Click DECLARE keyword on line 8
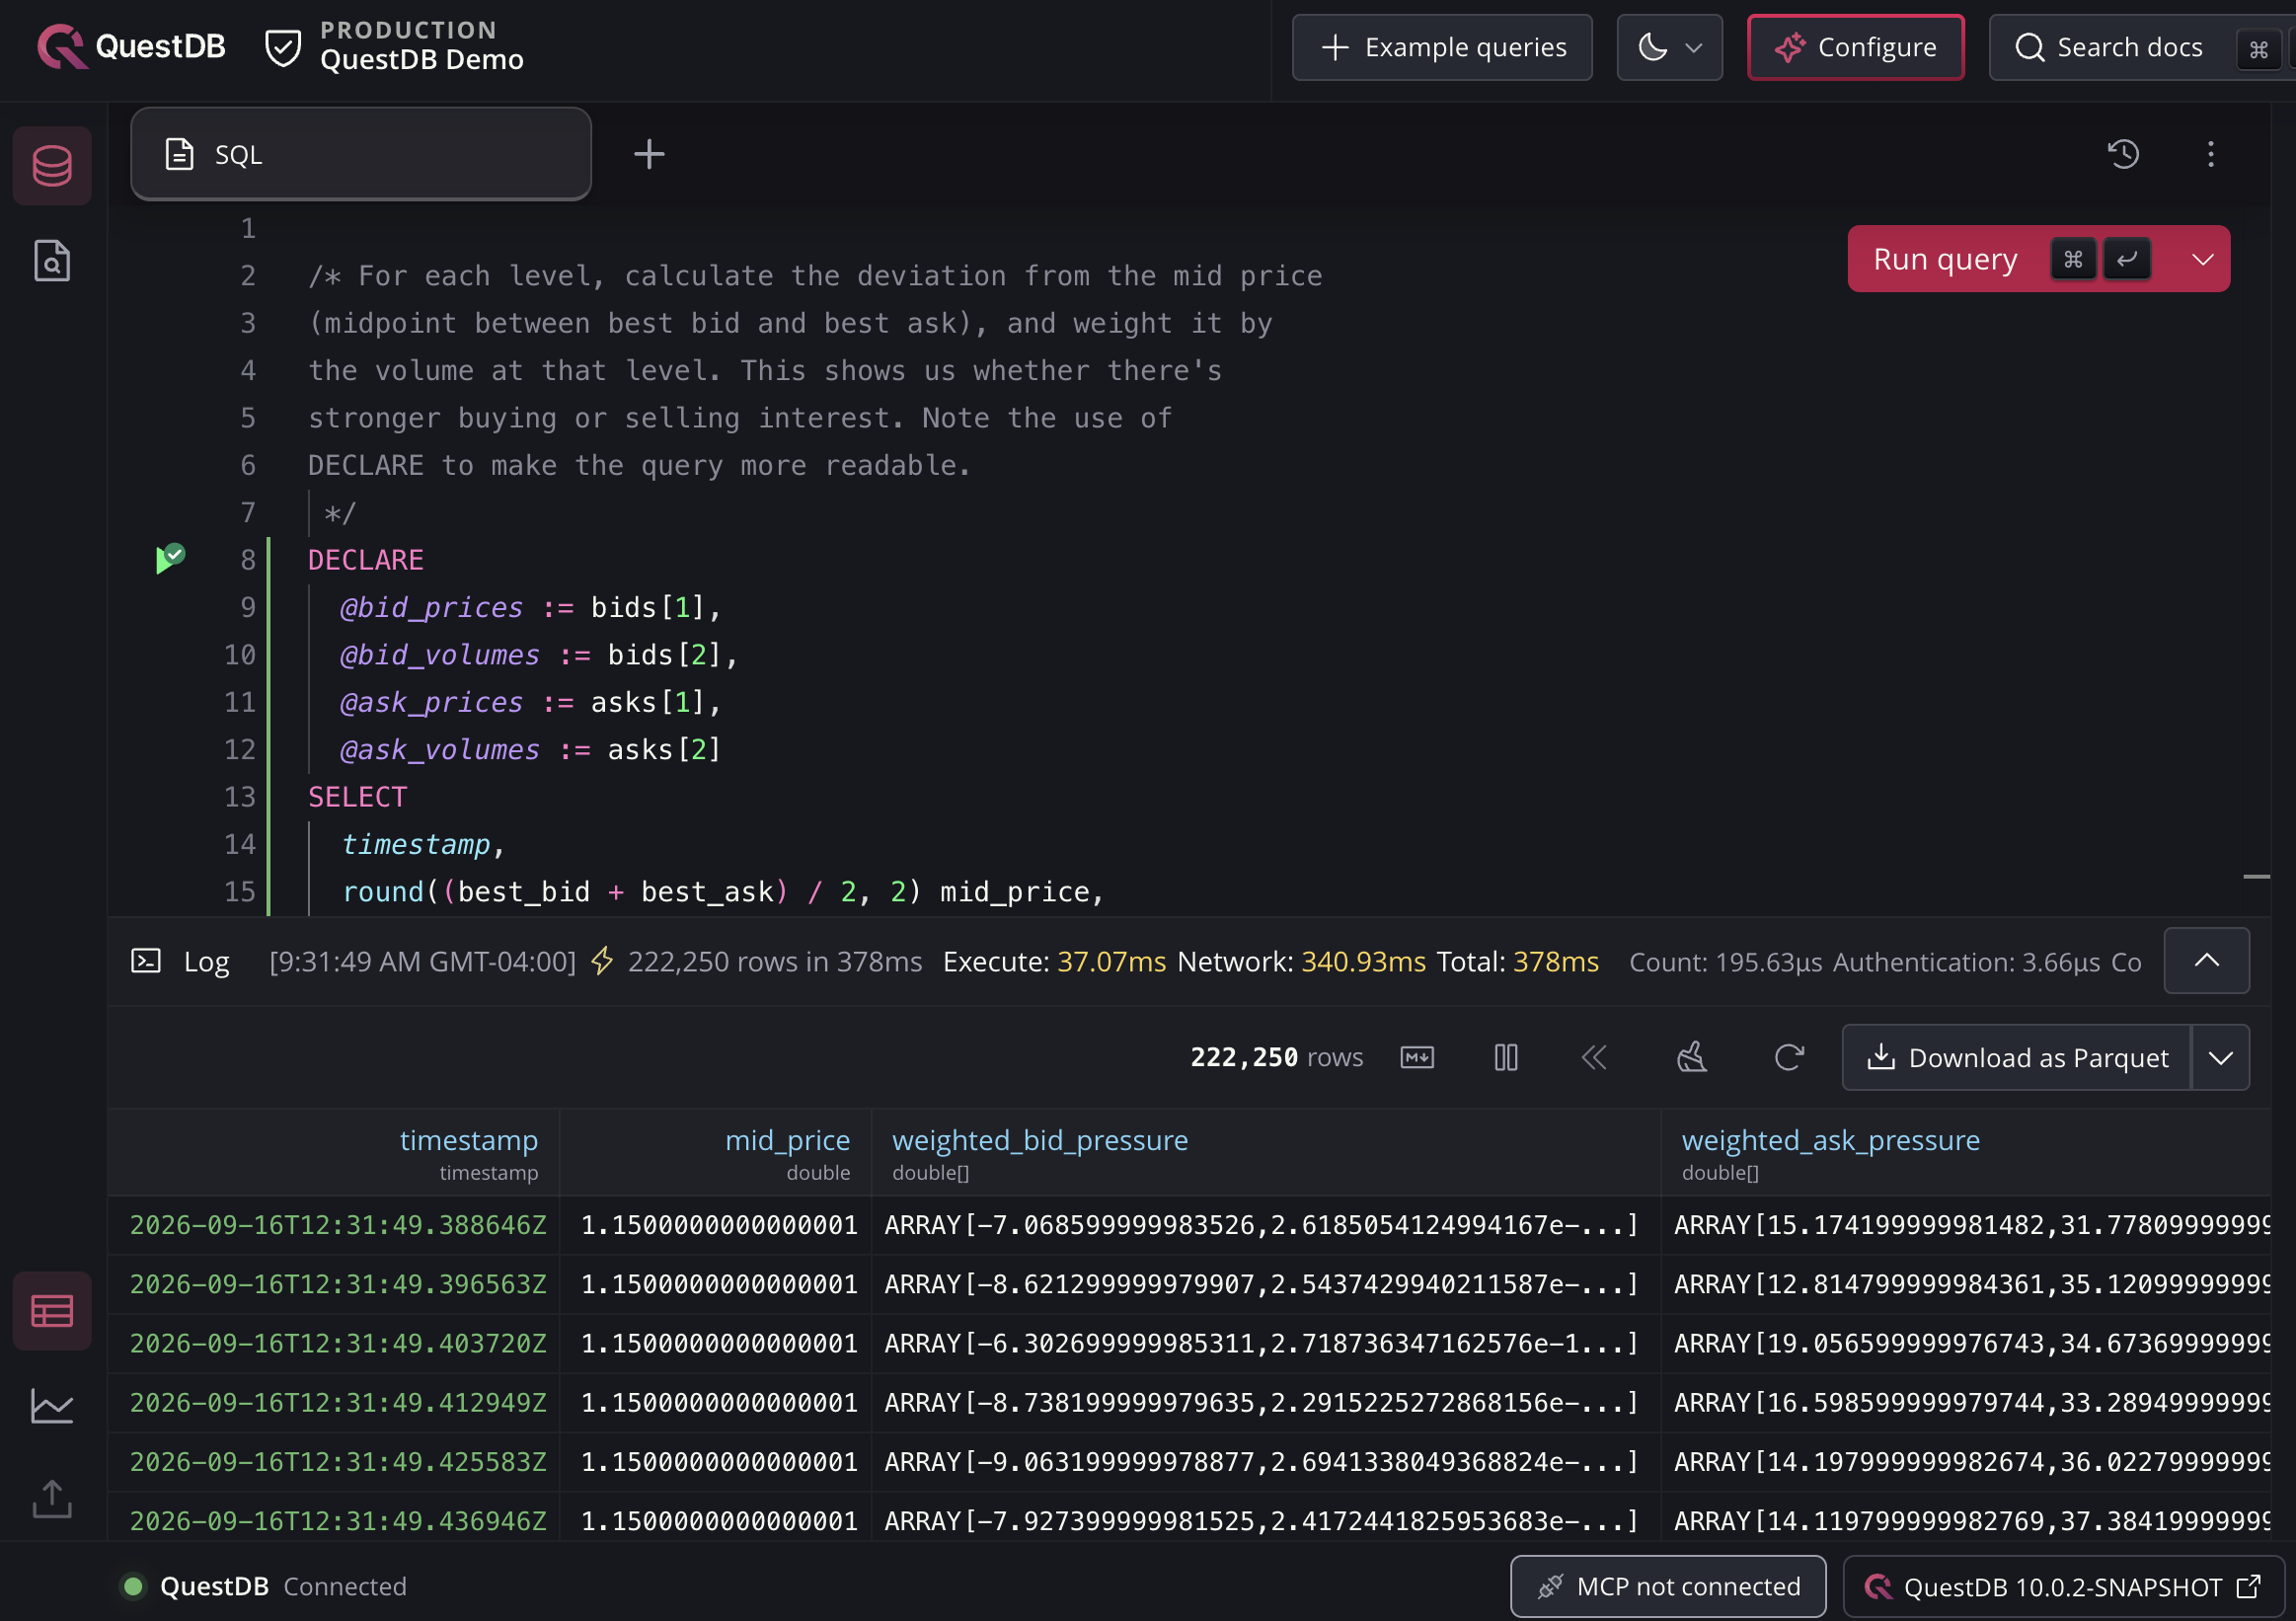The width and height of the screenshot is (2296, 1621). tap(366, 560)
